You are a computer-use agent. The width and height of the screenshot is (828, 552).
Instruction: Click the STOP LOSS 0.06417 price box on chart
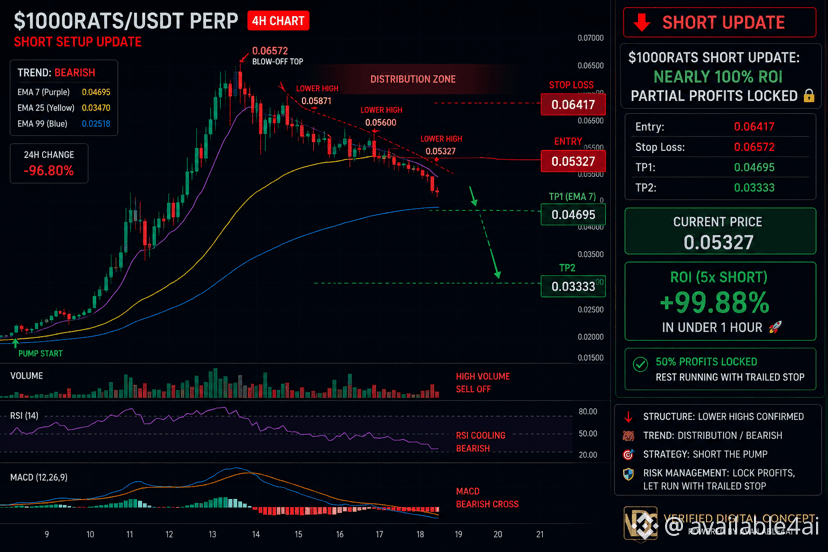tap(573, 105)
